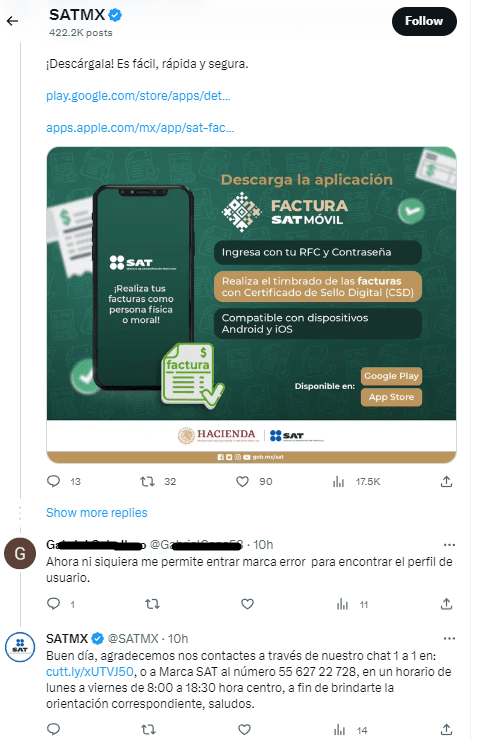Screen dimensions: 485x741
Task: Reply to the main post with 13 comments
Action: point(53,482)
